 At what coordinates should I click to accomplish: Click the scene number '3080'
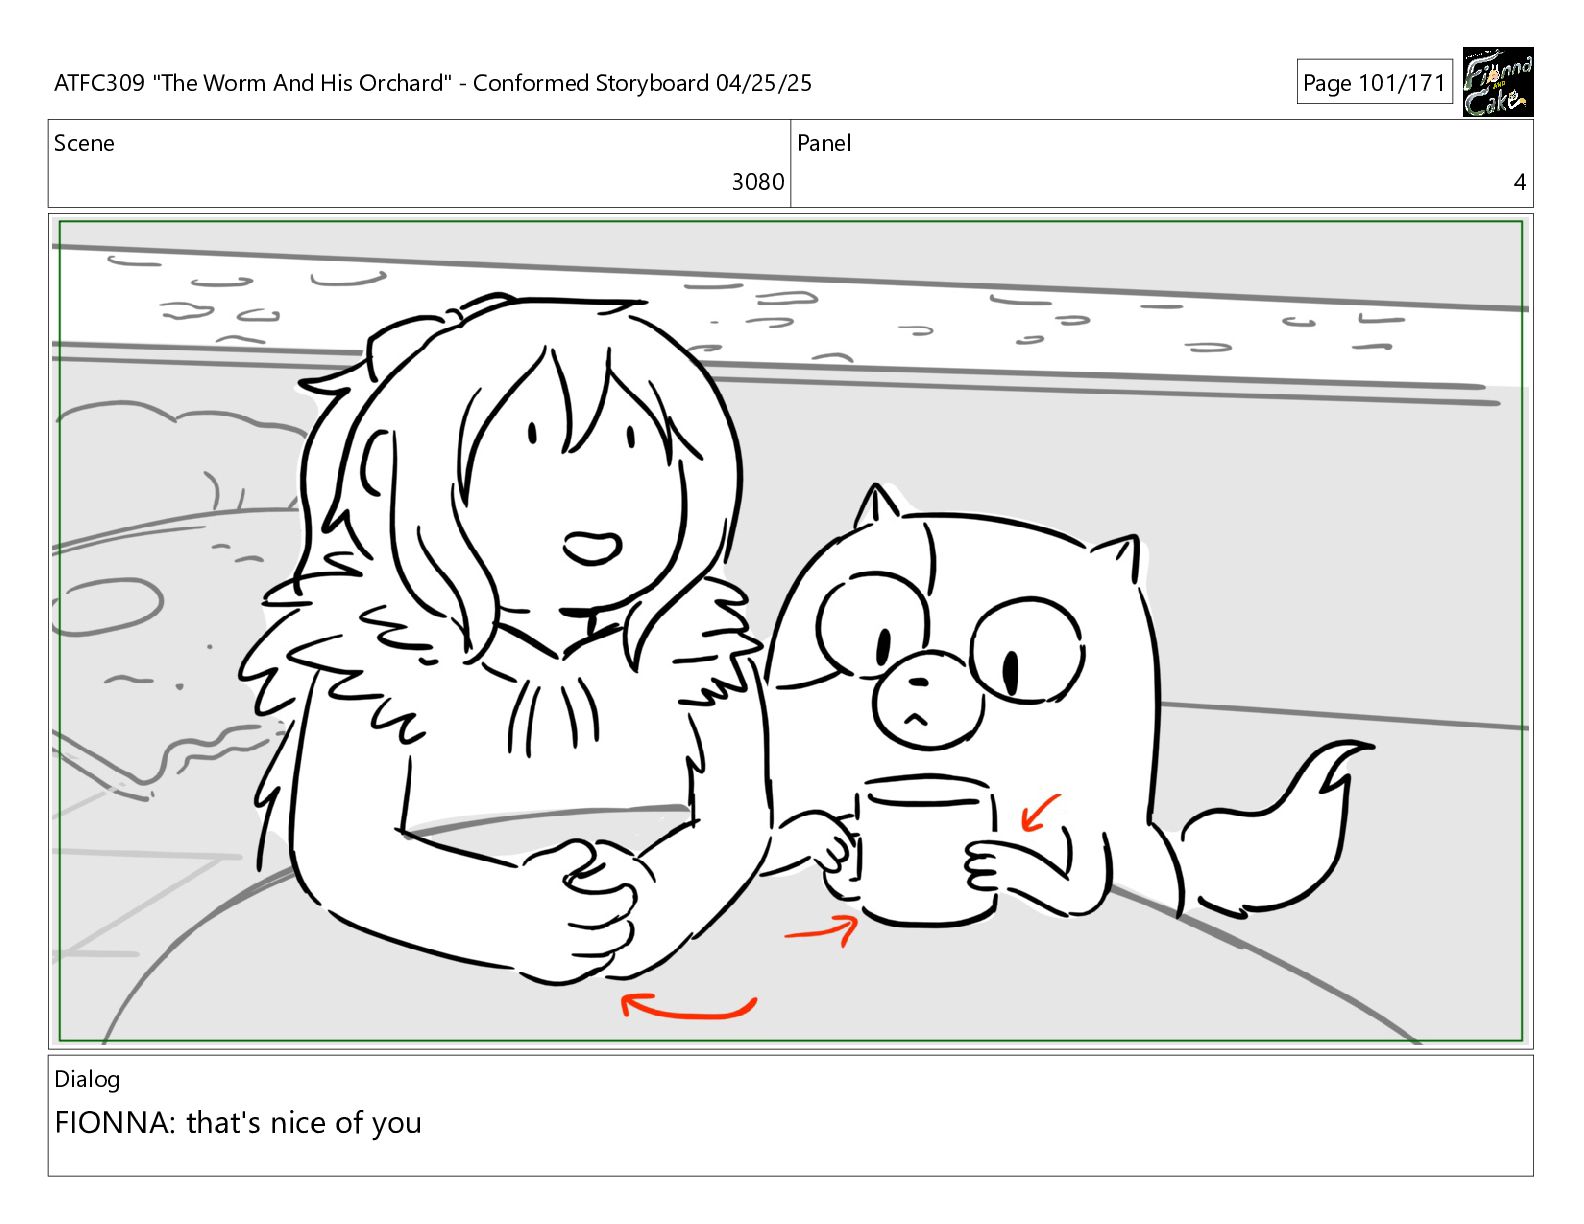point(758,182)
